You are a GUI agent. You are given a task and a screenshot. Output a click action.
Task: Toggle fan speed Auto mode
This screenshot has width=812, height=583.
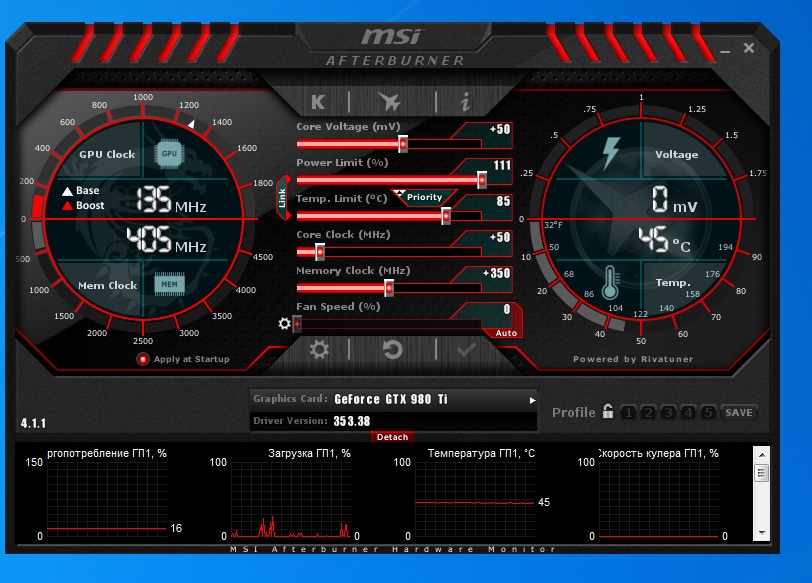(x=506, y=333)
